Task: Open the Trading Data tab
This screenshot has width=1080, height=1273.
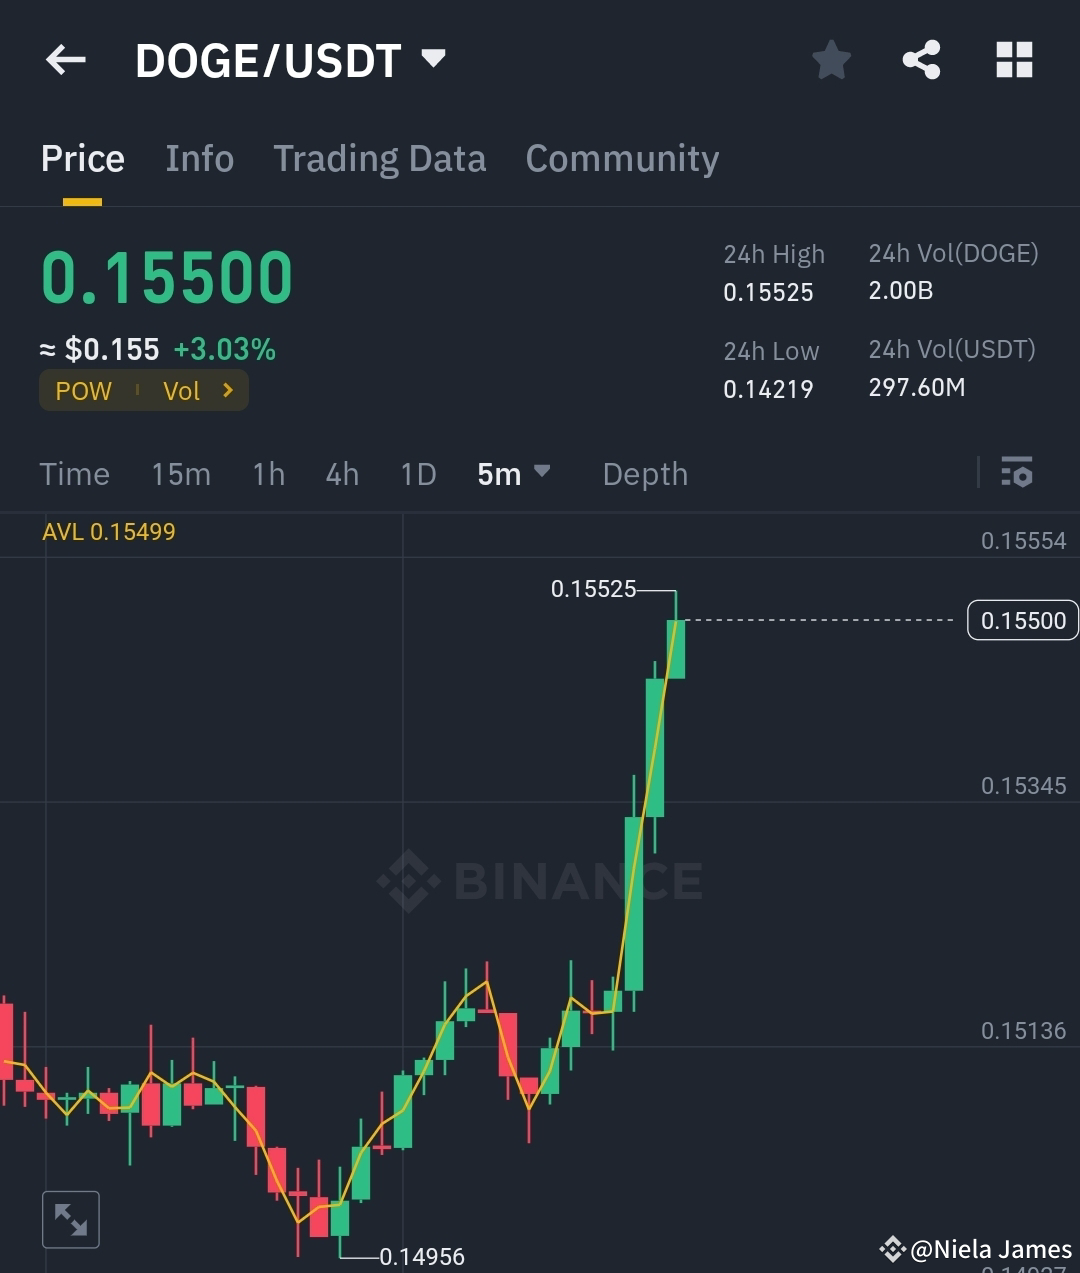Action: click(x=379, y=158)
